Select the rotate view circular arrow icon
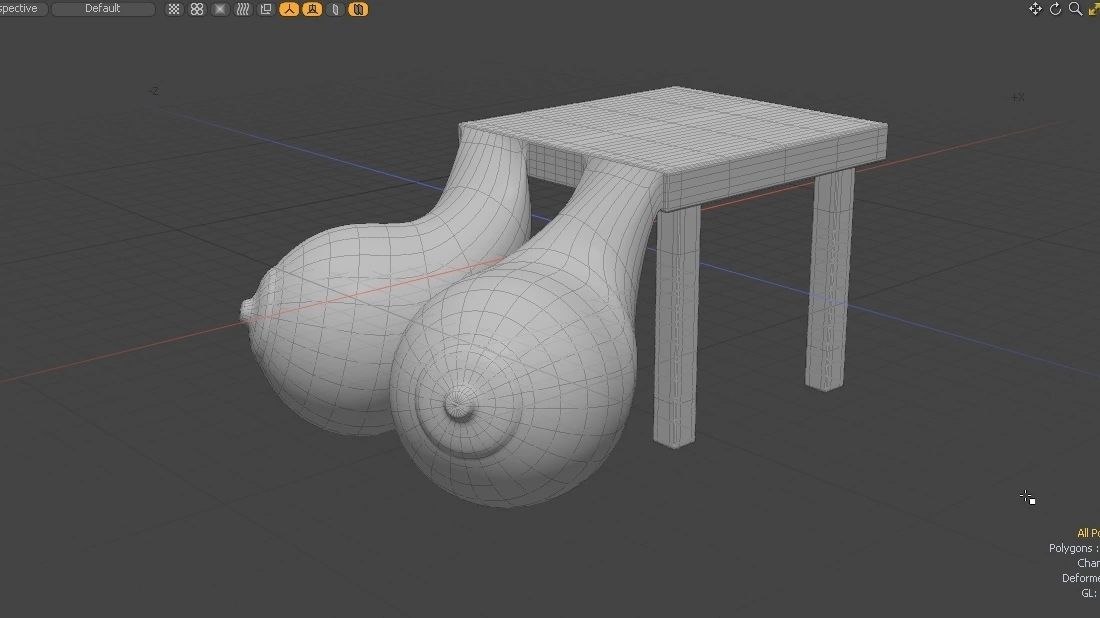This screenshot has width=1100, height=618. tap(1055, 8)
